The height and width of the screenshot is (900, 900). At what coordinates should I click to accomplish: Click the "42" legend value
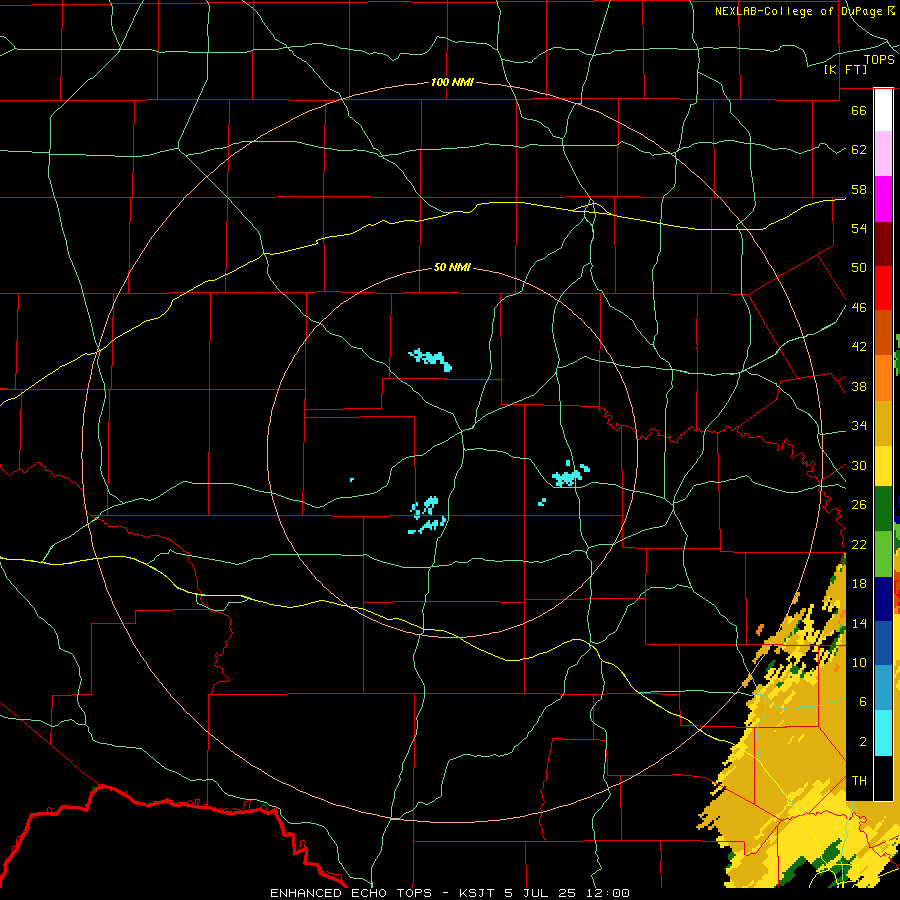click(859, 346)
